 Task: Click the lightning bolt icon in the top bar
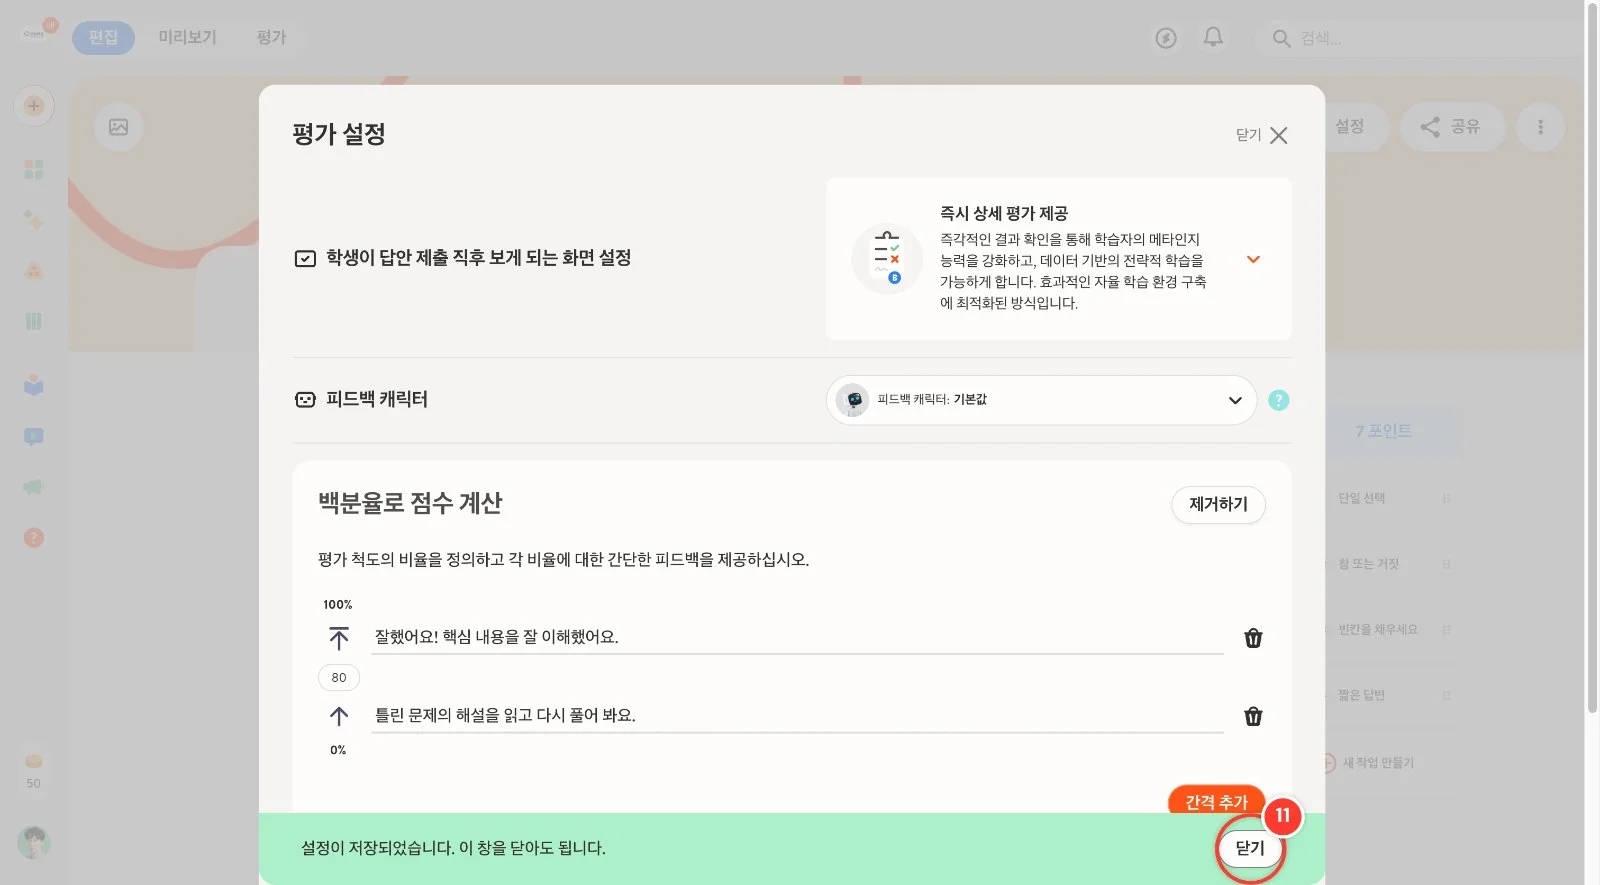tap(1166, 38)
